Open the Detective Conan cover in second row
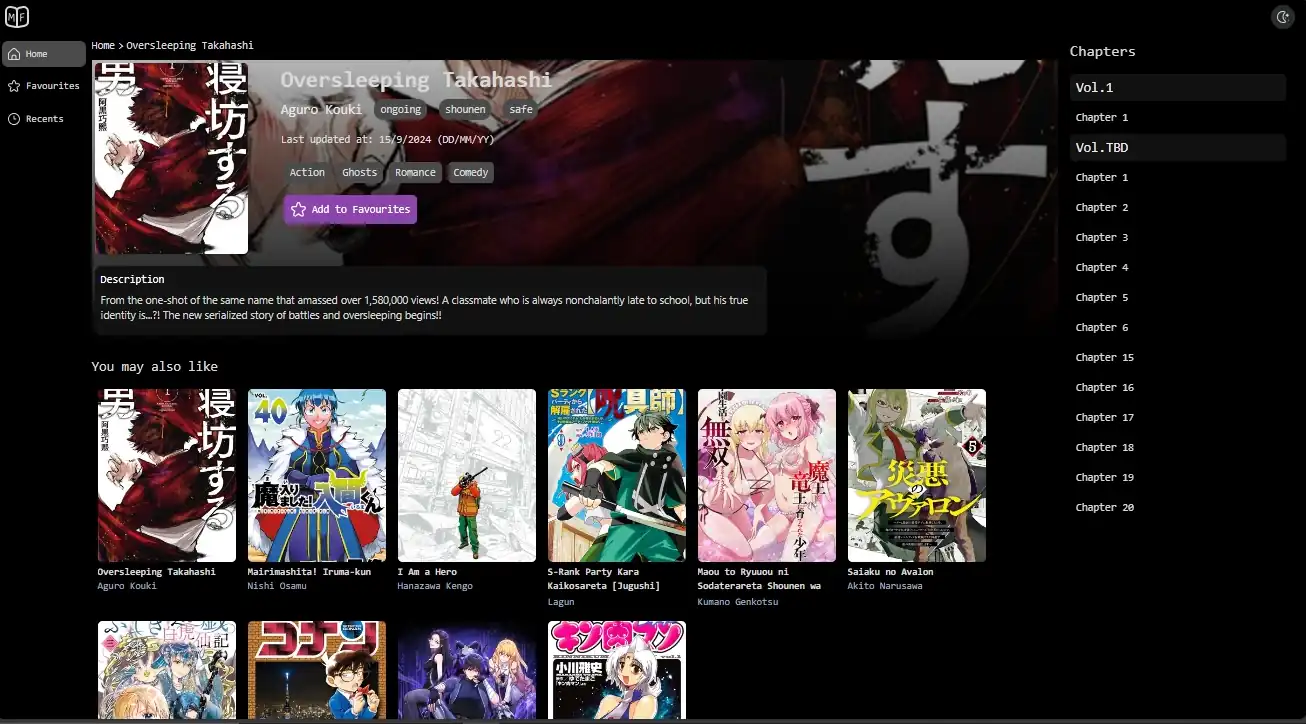 (317, 670)
